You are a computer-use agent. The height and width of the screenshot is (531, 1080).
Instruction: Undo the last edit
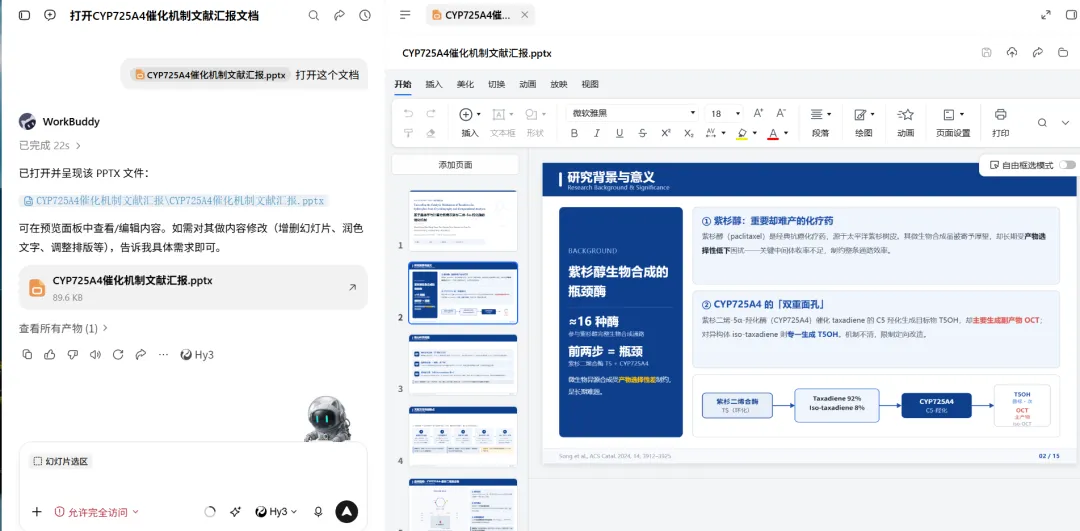tap(408, 114)
